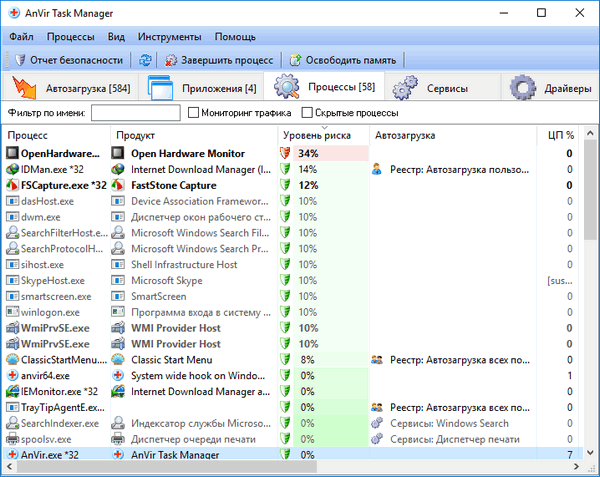Click the risk shield icon showing 34%

(x=286, y=154)
